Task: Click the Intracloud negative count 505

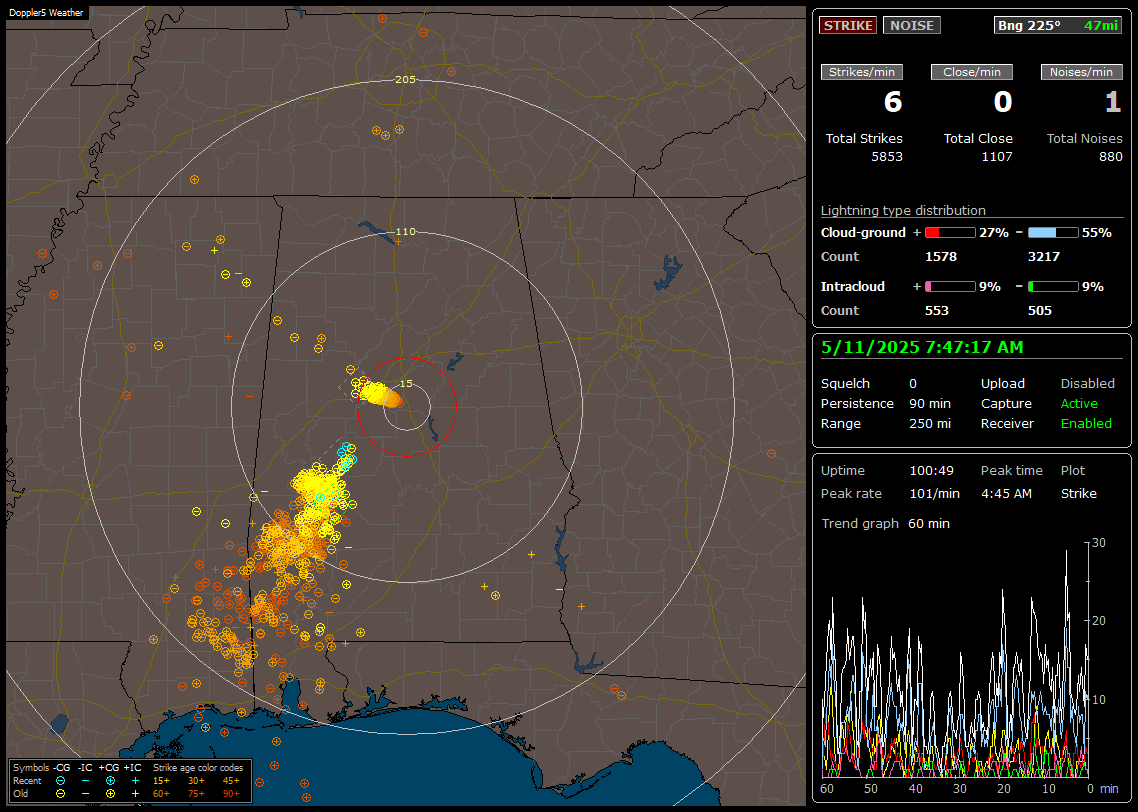Action: pos(1039,311)
